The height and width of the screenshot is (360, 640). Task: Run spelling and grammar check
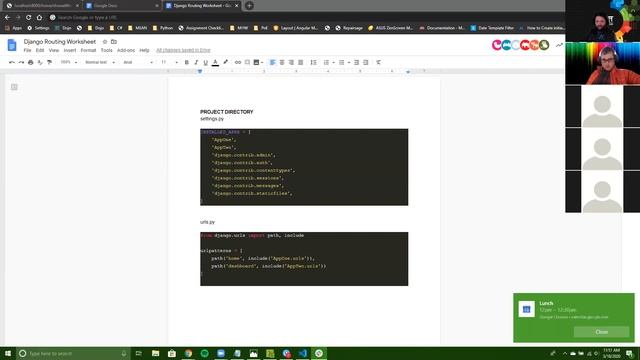click(x=40, y=62)
